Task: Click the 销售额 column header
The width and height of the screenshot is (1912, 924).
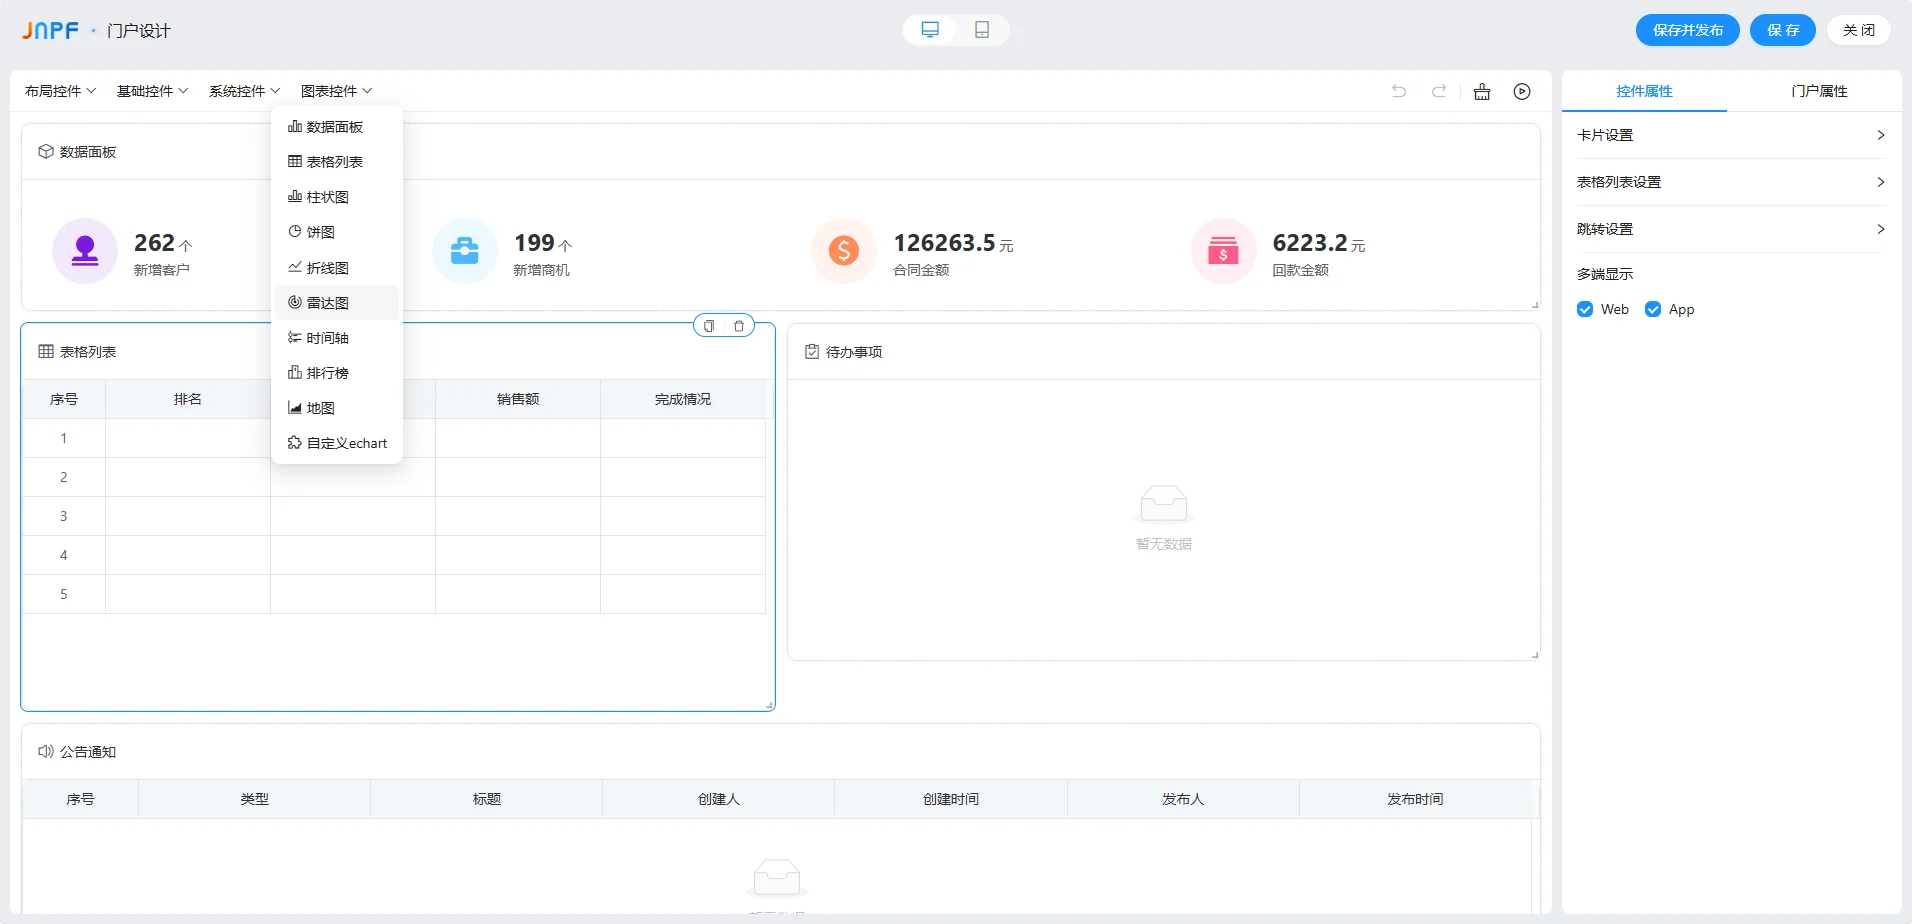Action: (518, 399)
